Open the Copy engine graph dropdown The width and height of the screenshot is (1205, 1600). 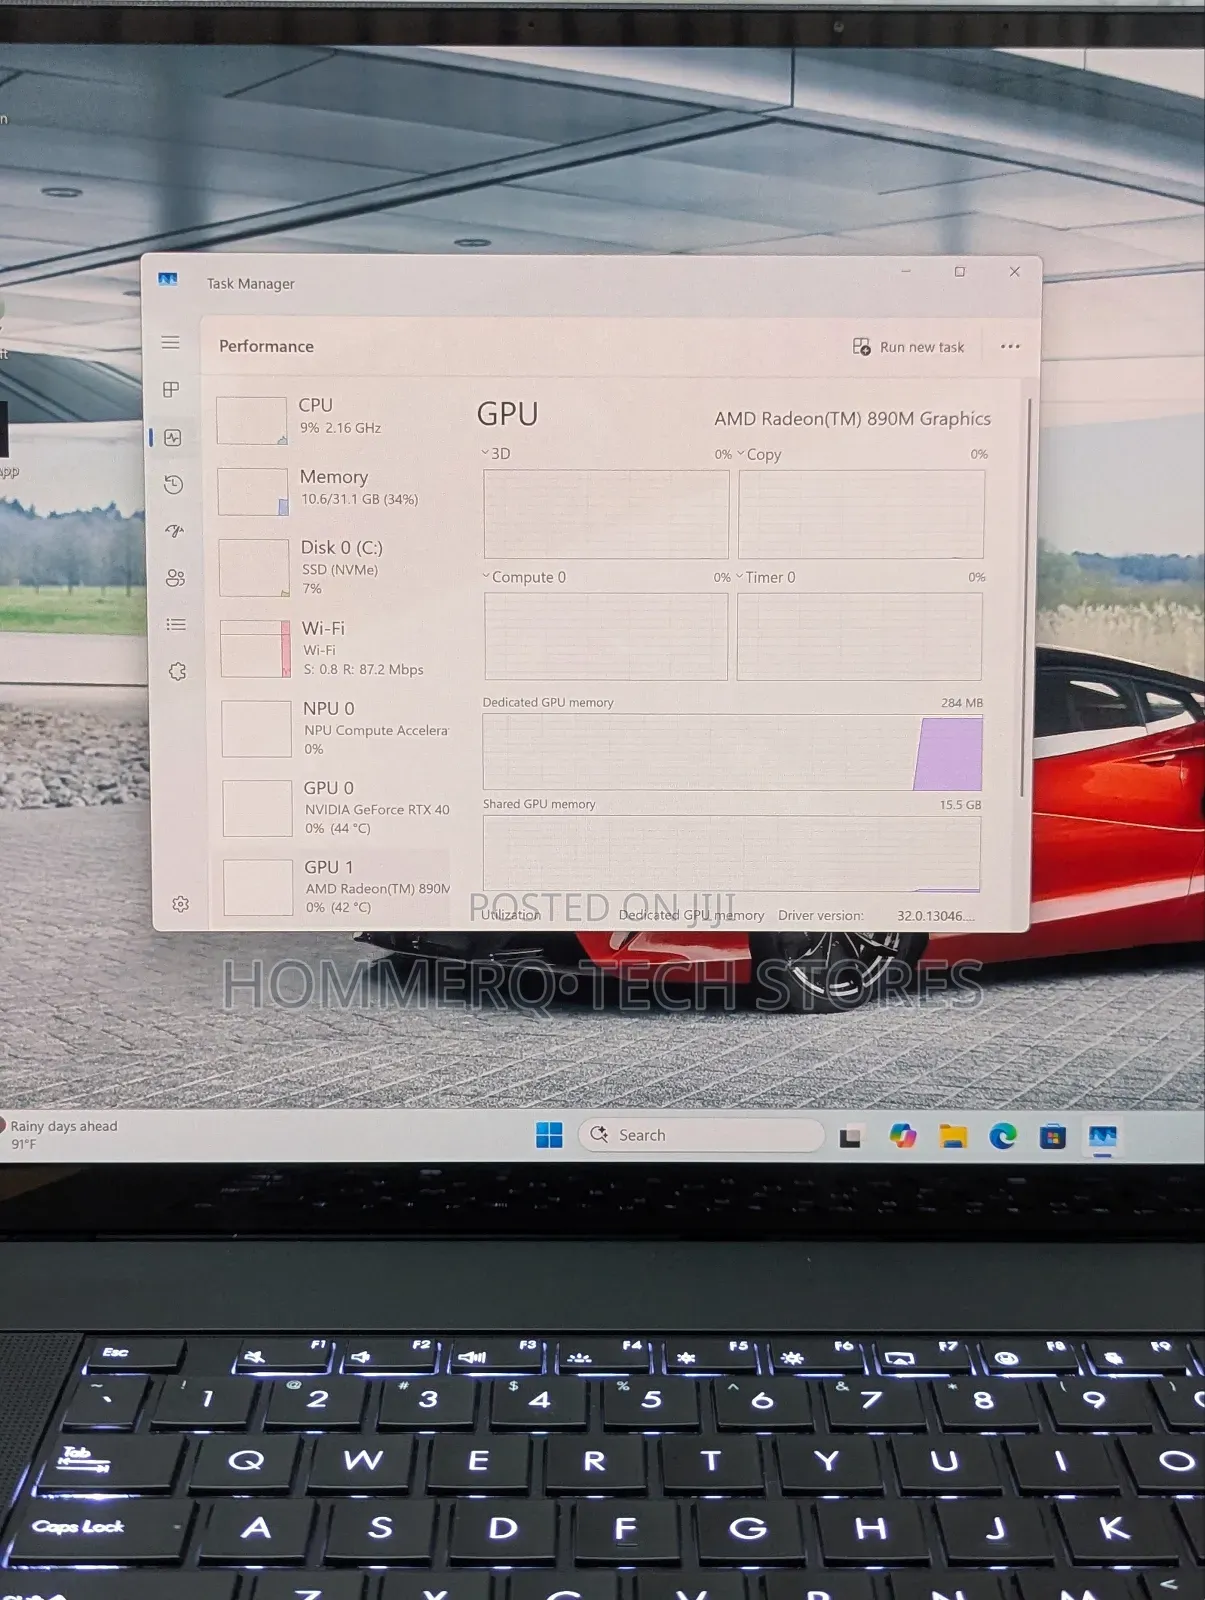point(760,454)
